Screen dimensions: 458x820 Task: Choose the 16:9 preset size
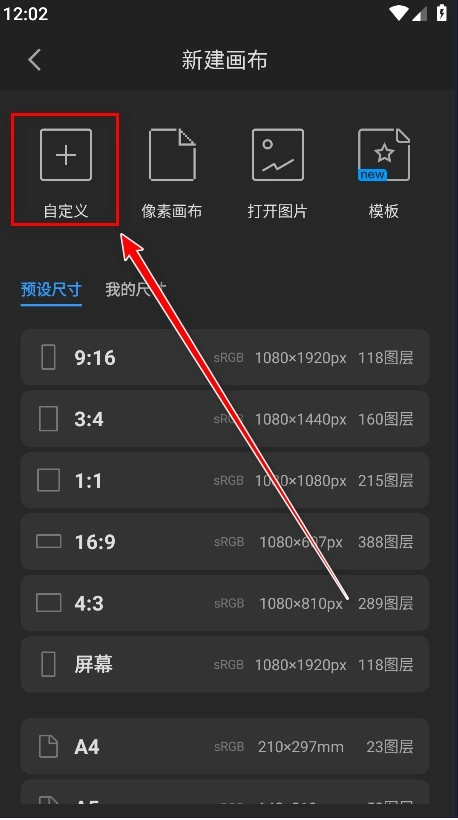point(225,542)
